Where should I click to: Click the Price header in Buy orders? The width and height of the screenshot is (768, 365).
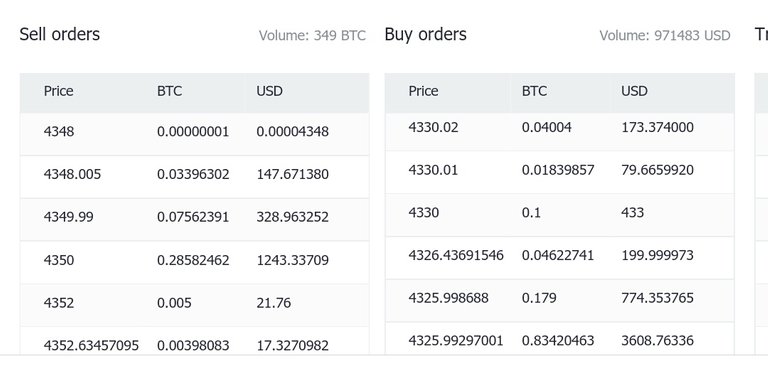423,91
